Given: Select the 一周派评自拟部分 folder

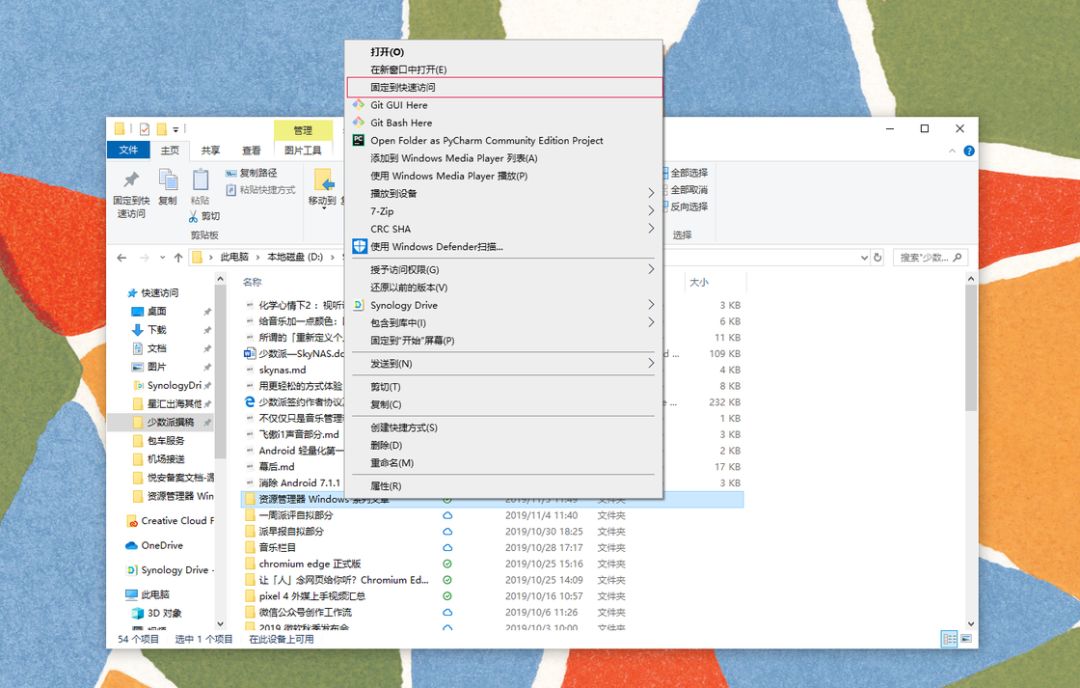Looking at the screenshot, I should click(x=296, y=515).
